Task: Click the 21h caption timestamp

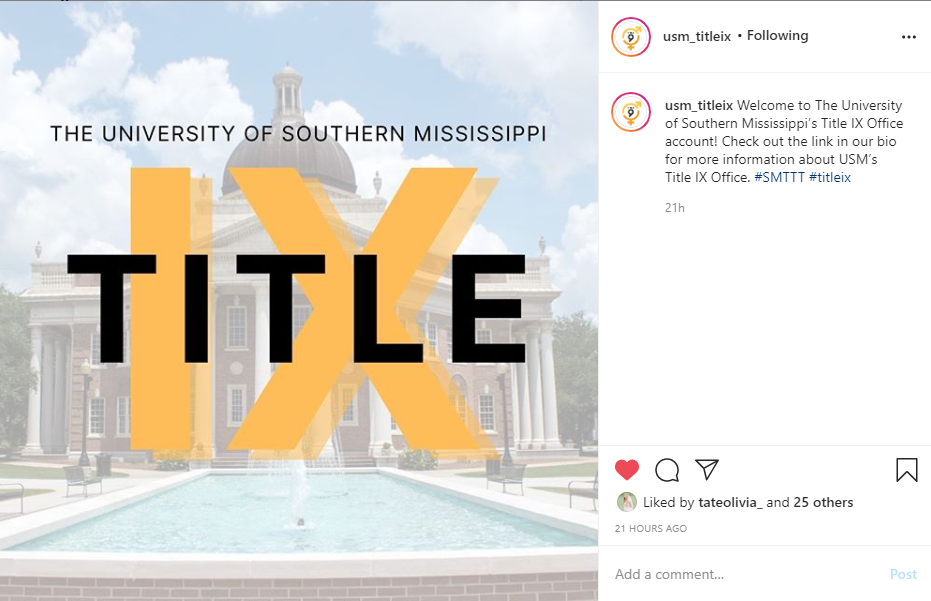Action: pos(674,208)
